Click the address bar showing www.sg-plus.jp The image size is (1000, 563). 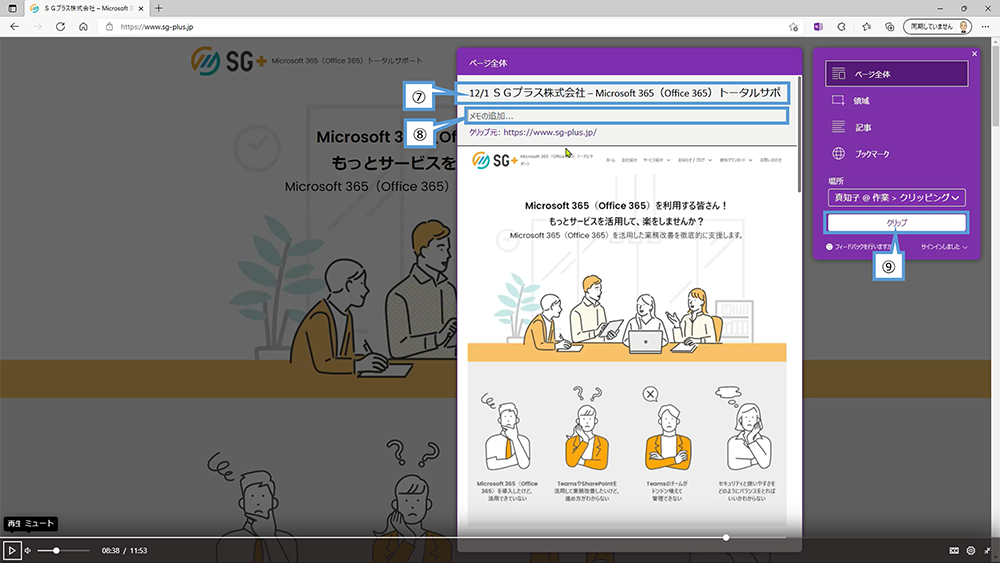pos(446,27)
